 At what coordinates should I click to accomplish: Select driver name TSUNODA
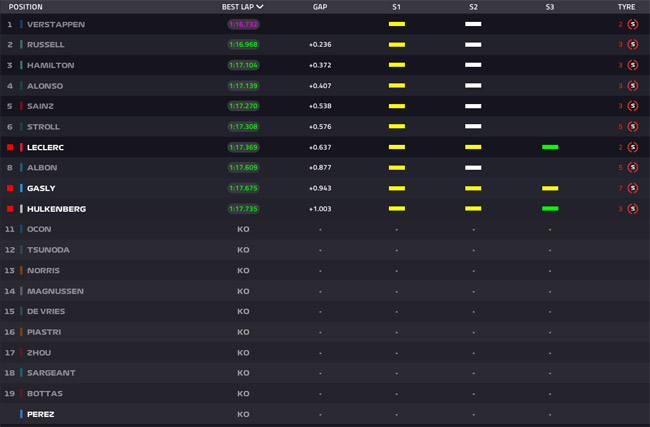[x=48, y=250]
